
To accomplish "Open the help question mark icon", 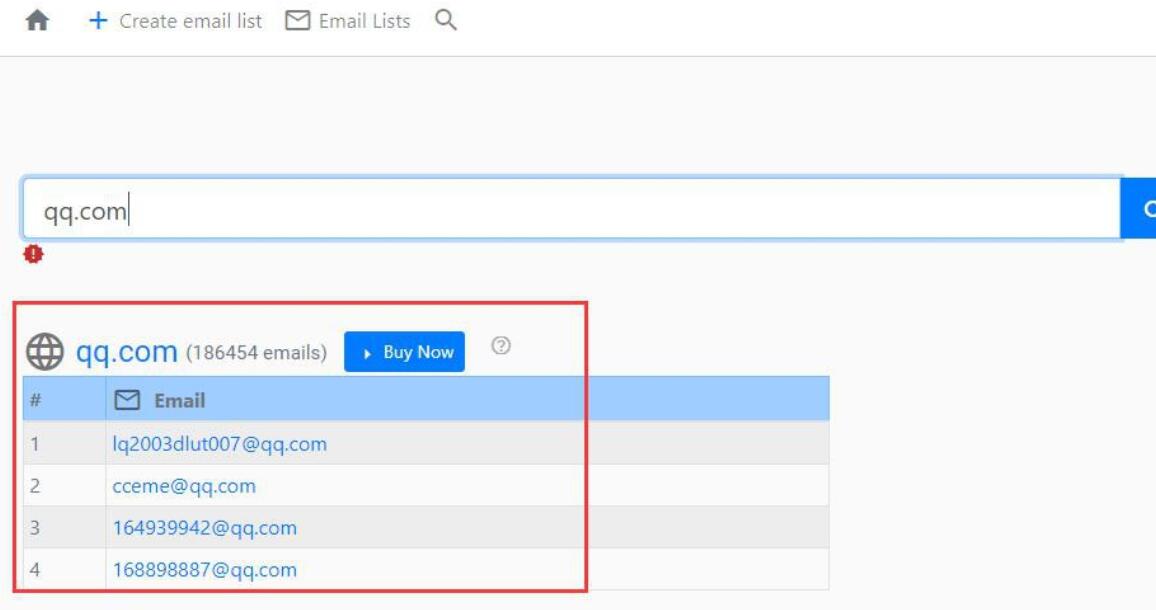I will point(502,346).
